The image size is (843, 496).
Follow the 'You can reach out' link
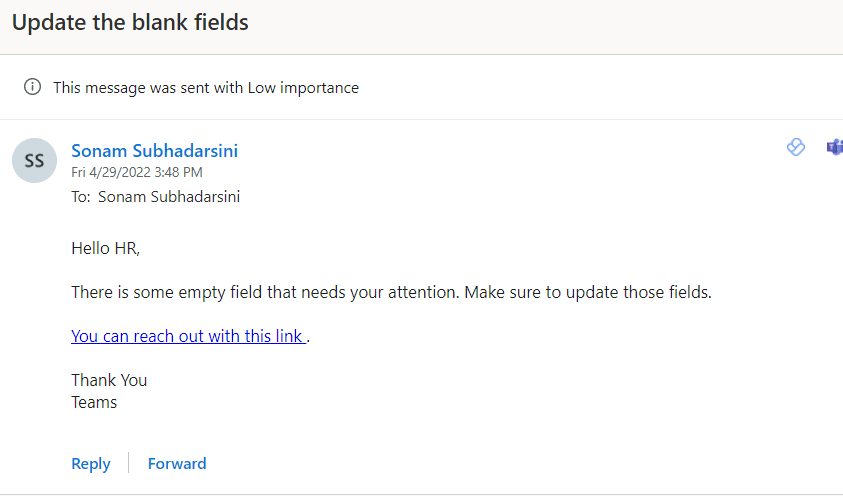[x=188, y=336]
